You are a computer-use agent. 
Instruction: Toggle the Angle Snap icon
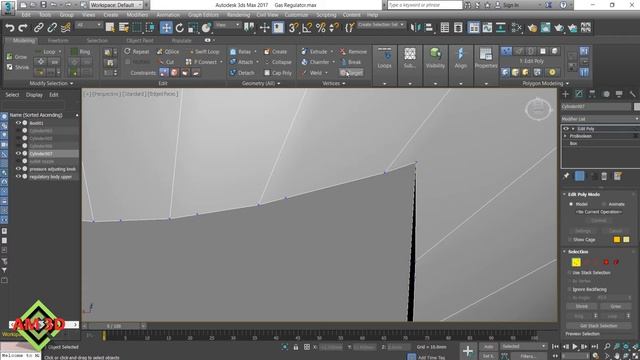click(x=307, y=28)
